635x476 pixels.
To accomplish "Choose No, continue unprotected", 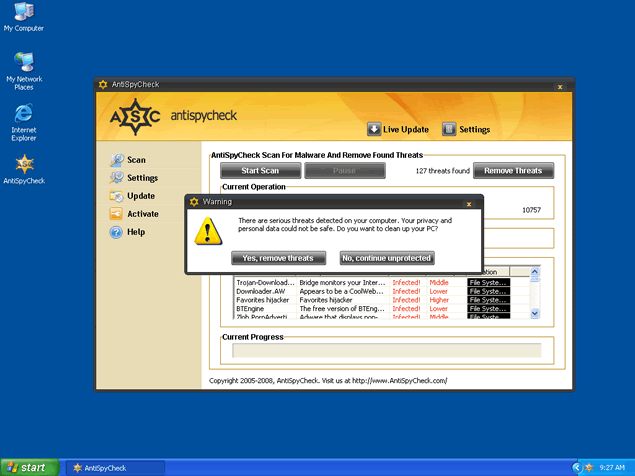I will tap(386, 258).
